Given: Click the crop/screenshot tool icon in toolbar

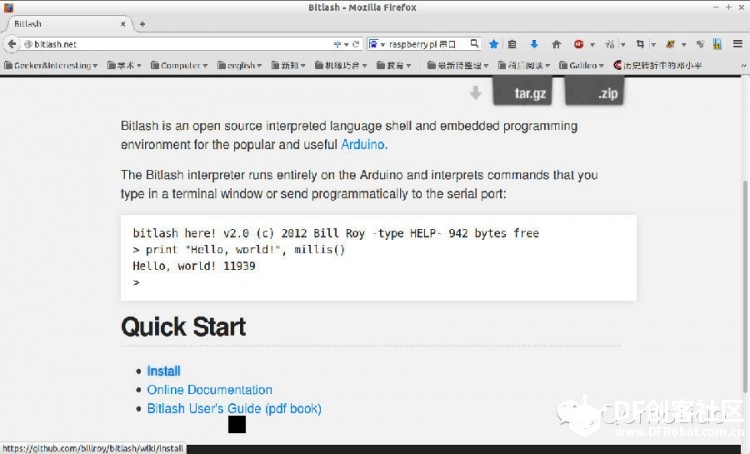Looking at the screenshot, I should [640, 44].
